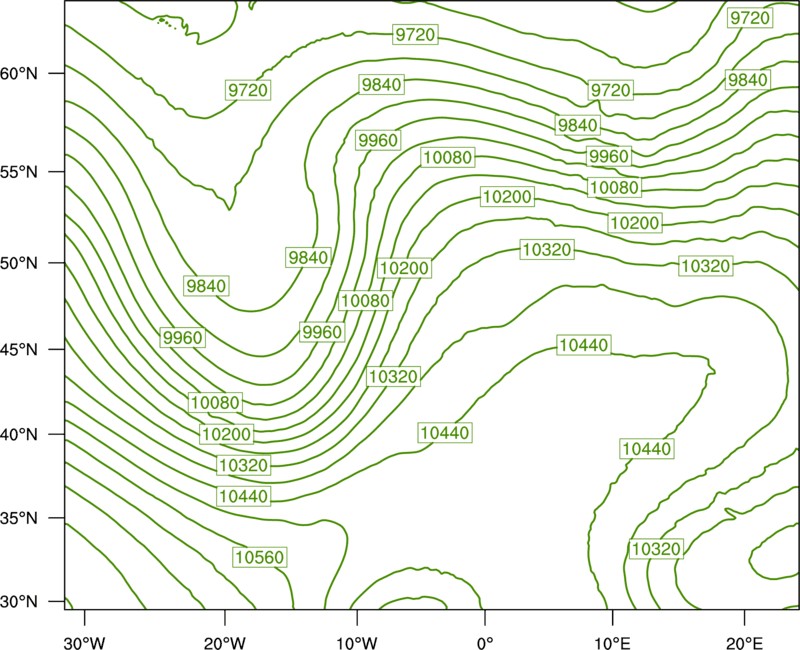
Task: Click the 30°W longitude axis label
Action: 85,643
